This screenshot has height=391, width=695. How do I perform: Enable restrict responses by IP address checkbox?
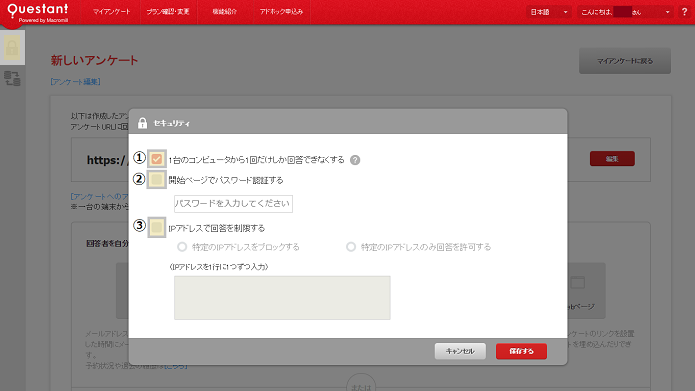point(156,227)
